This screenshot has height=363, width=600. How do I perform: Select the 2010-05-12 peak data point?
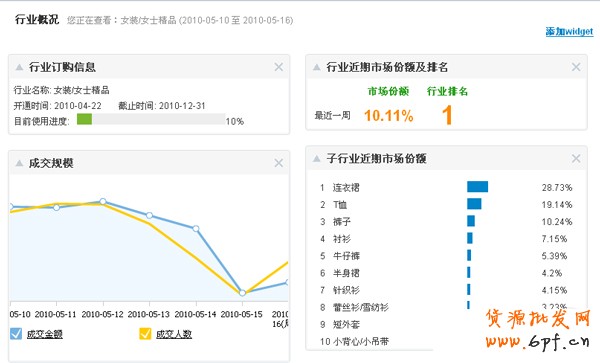[103, 201]
